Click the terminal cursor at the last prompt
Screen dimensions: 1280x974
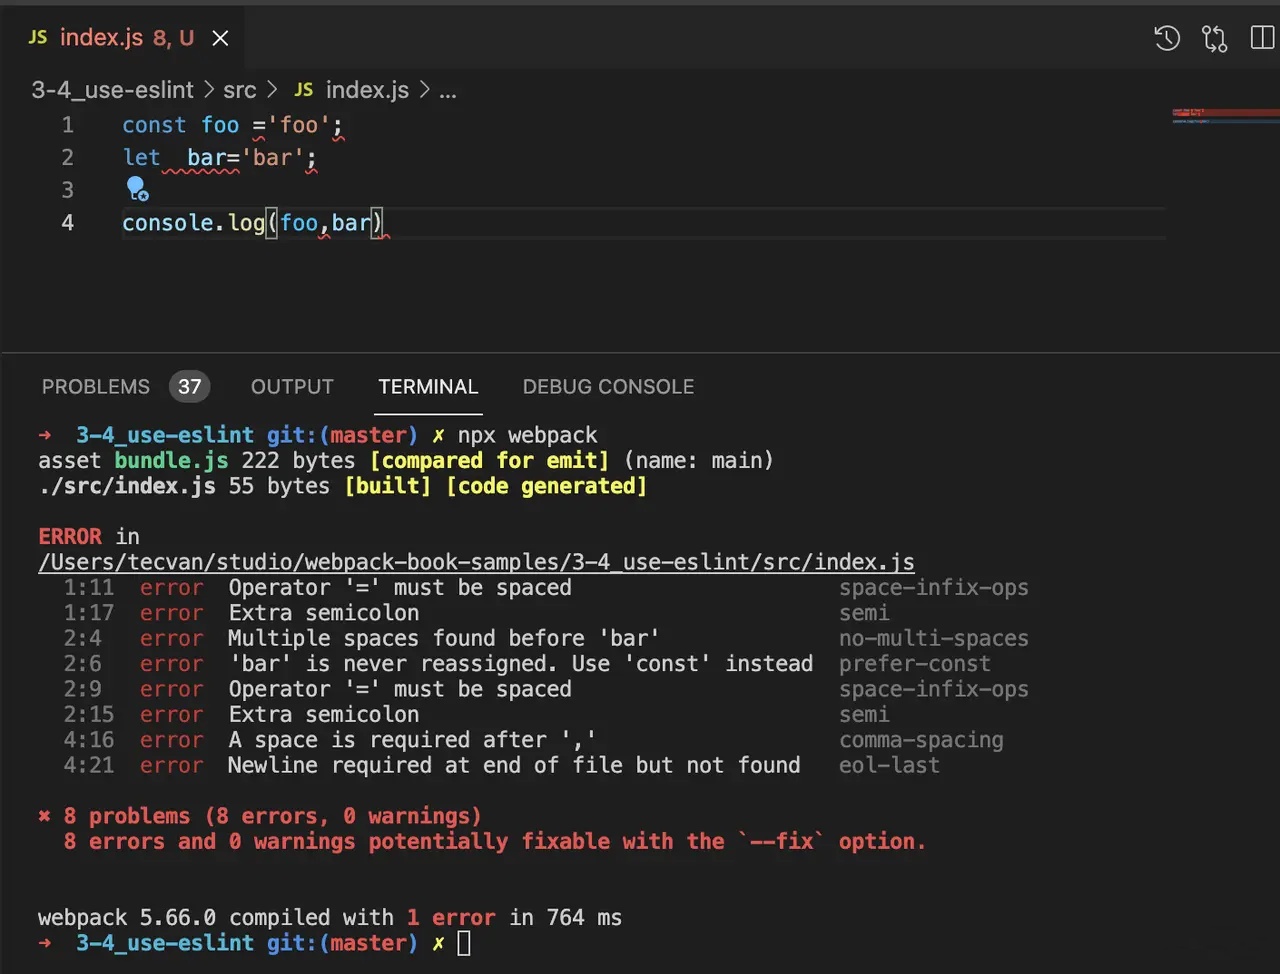point(464,943)
